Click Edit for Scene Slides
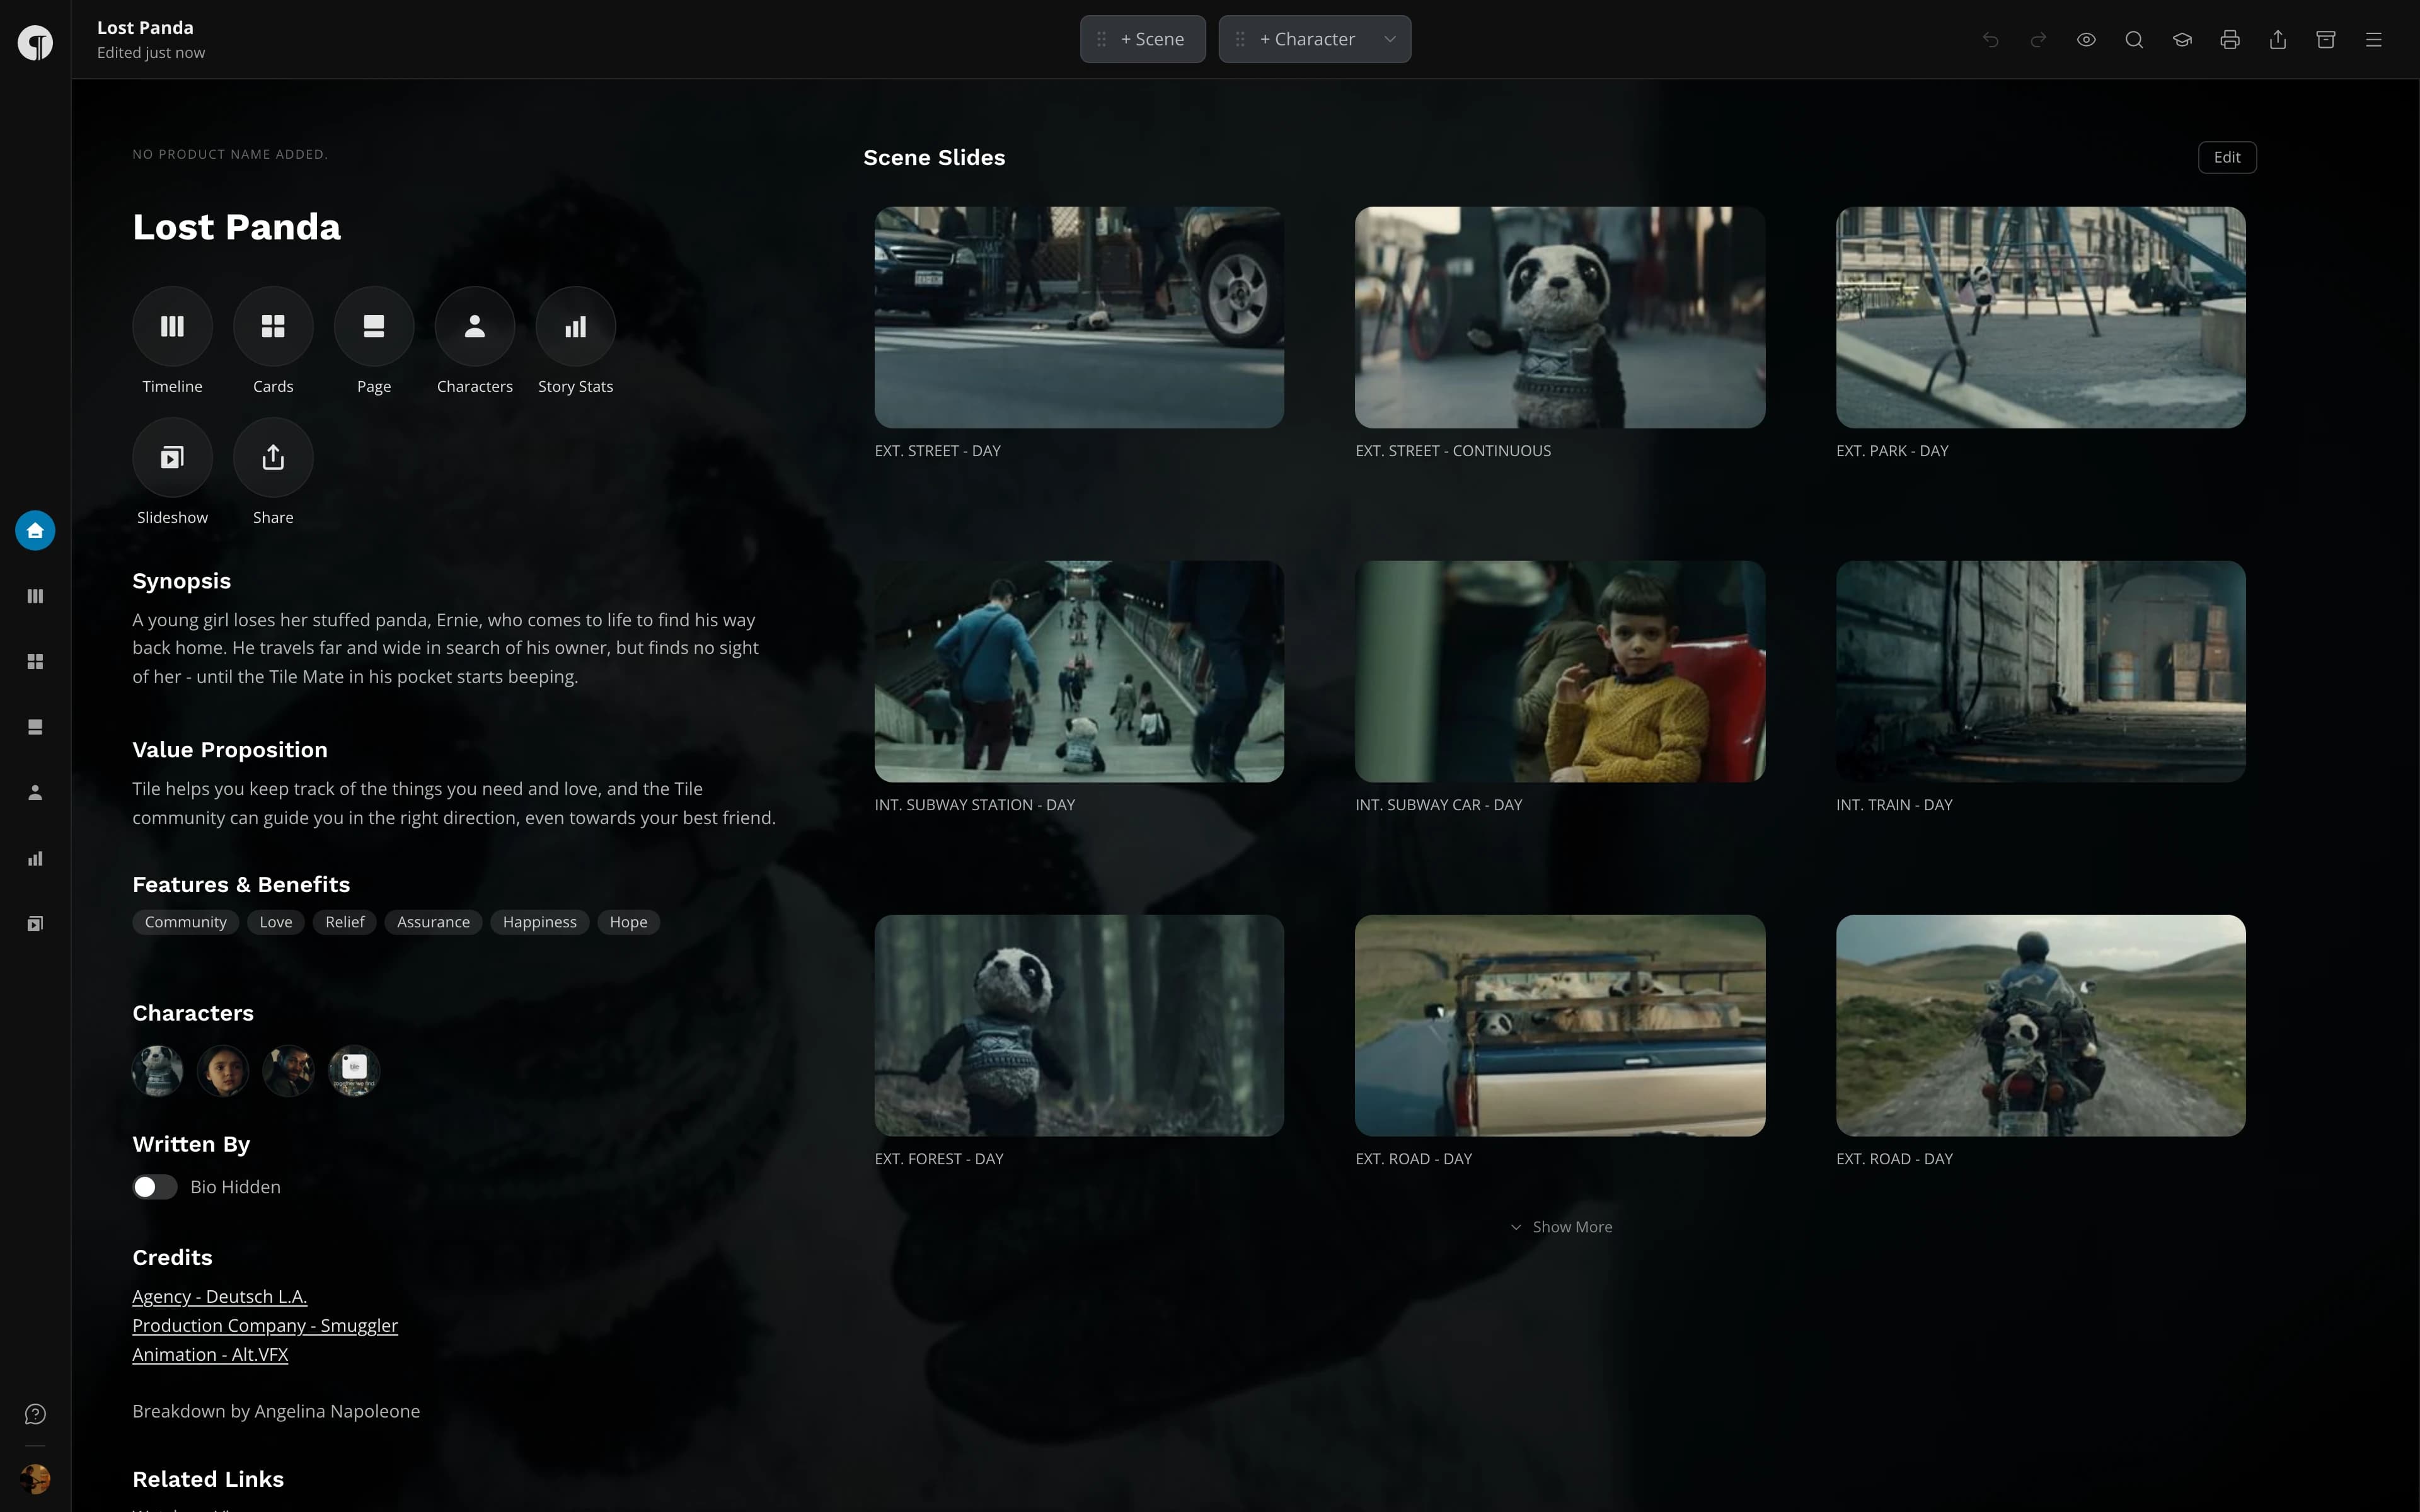 (2227, 157)
